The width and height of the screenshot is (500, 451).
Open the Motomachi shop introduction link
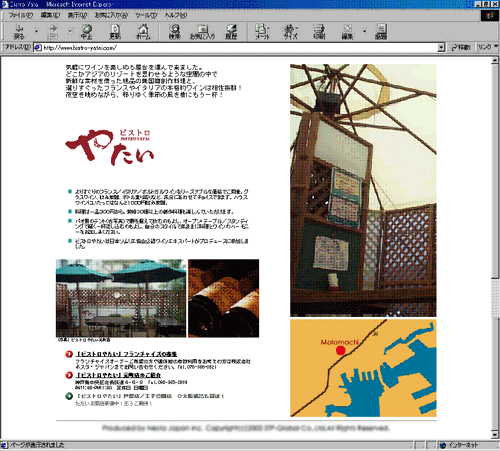pyautogui.click(x=118, y=375)
